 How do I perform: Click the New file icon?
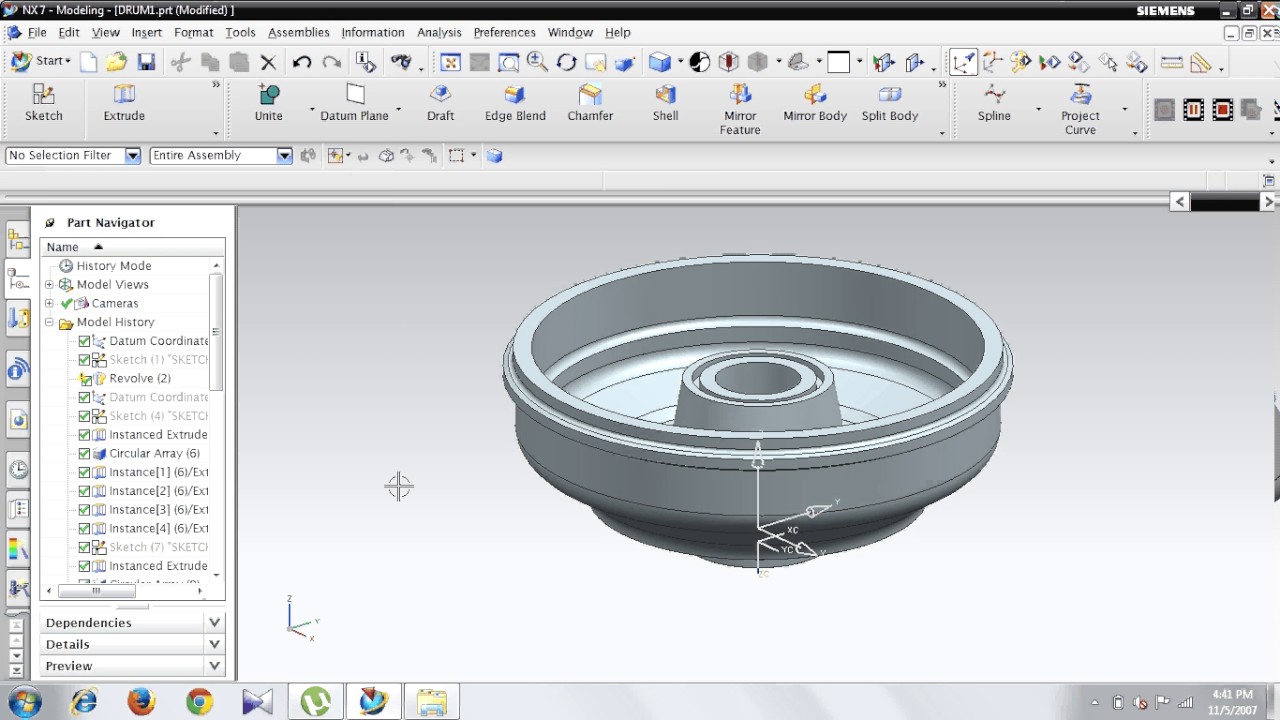[88, 62]
